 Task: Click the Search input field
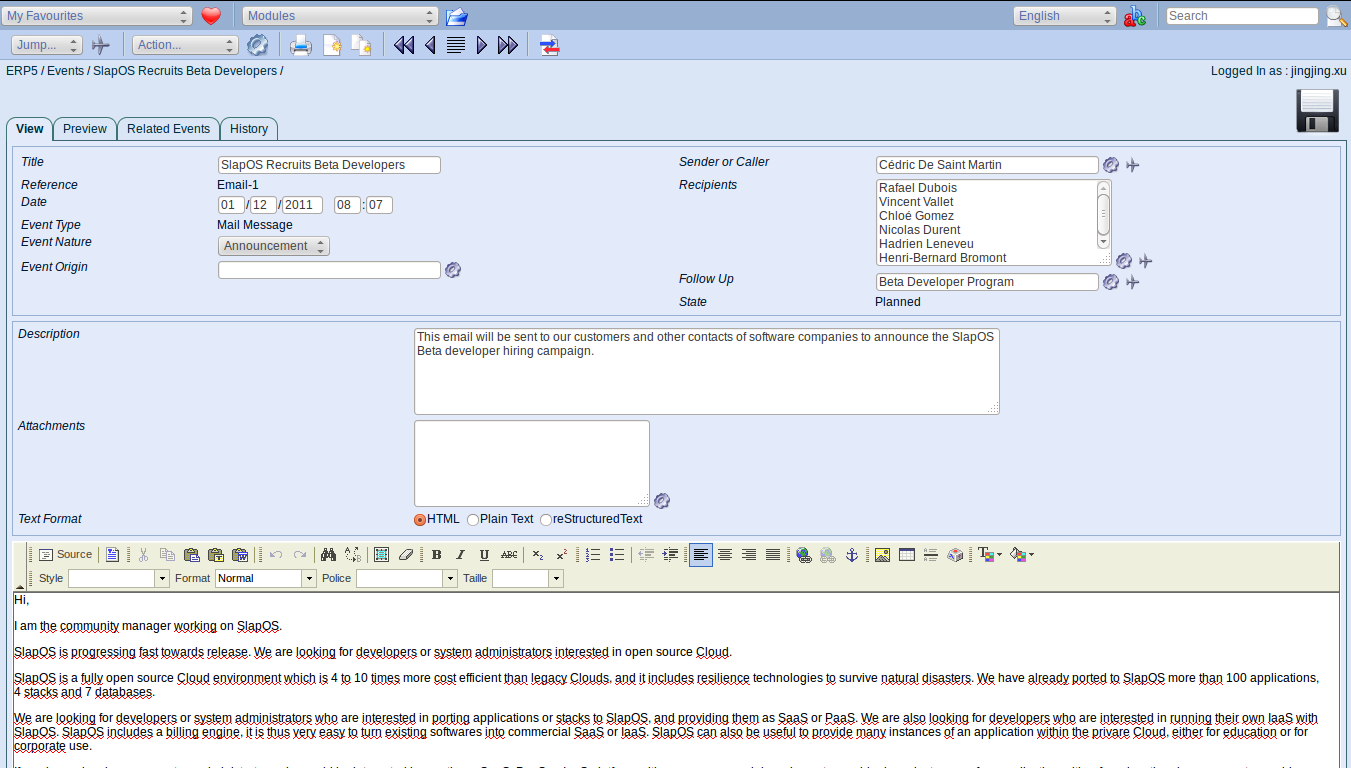pos(1242,16)
